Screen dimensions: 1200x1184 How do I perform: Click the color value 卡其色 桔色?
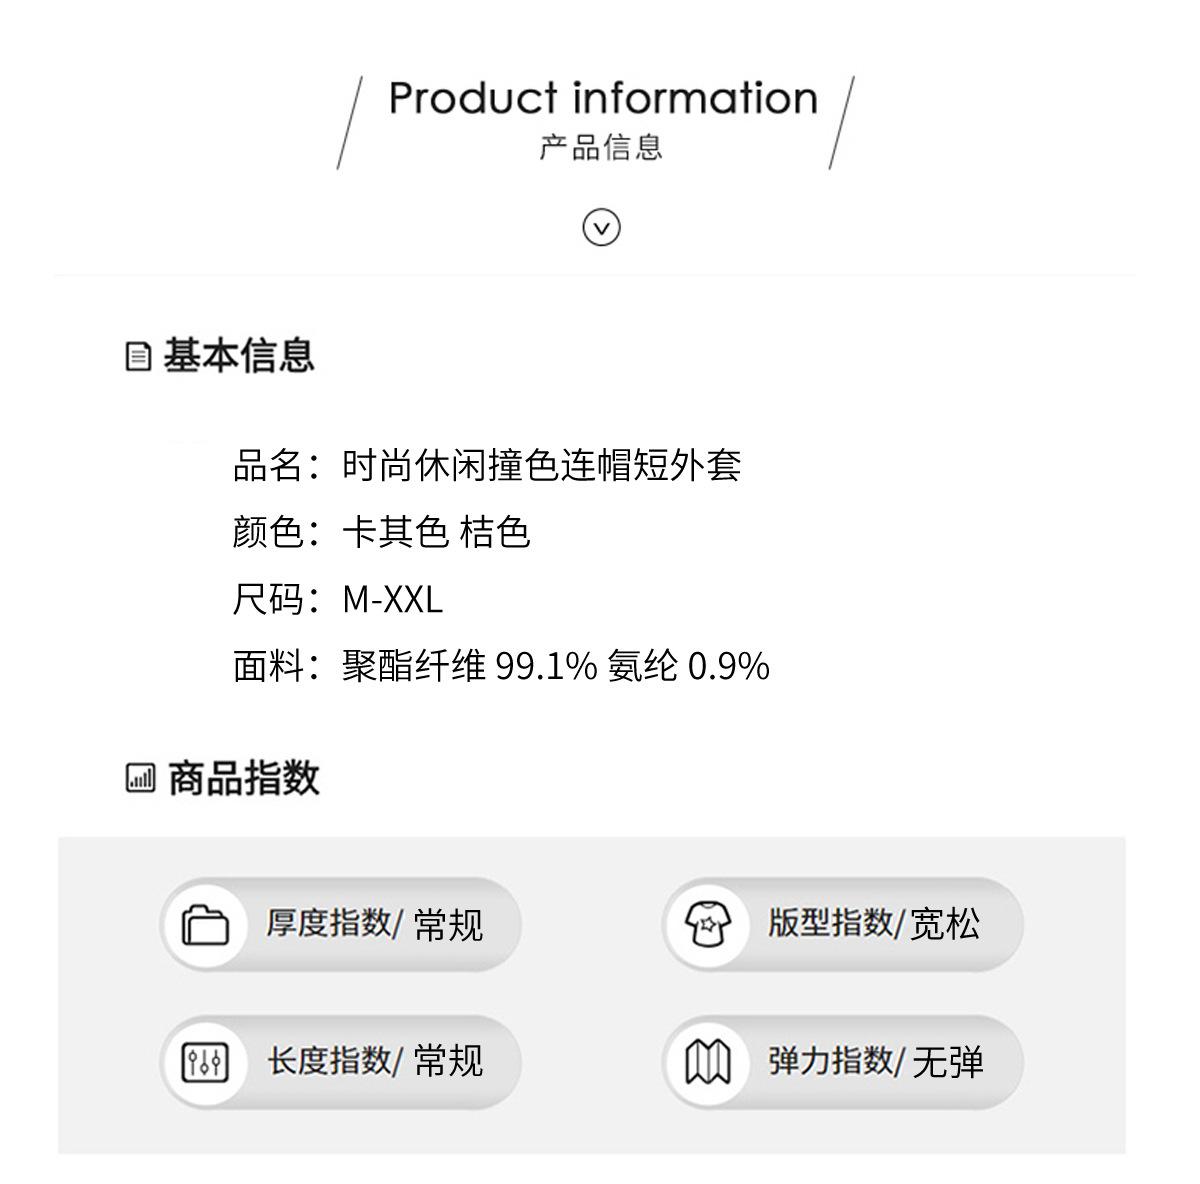[x=436, y=532]
